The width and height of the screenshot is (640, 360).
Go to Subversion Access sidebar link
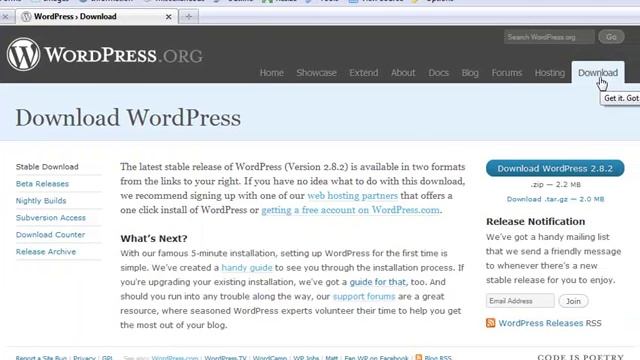click(x=51, y=218)
